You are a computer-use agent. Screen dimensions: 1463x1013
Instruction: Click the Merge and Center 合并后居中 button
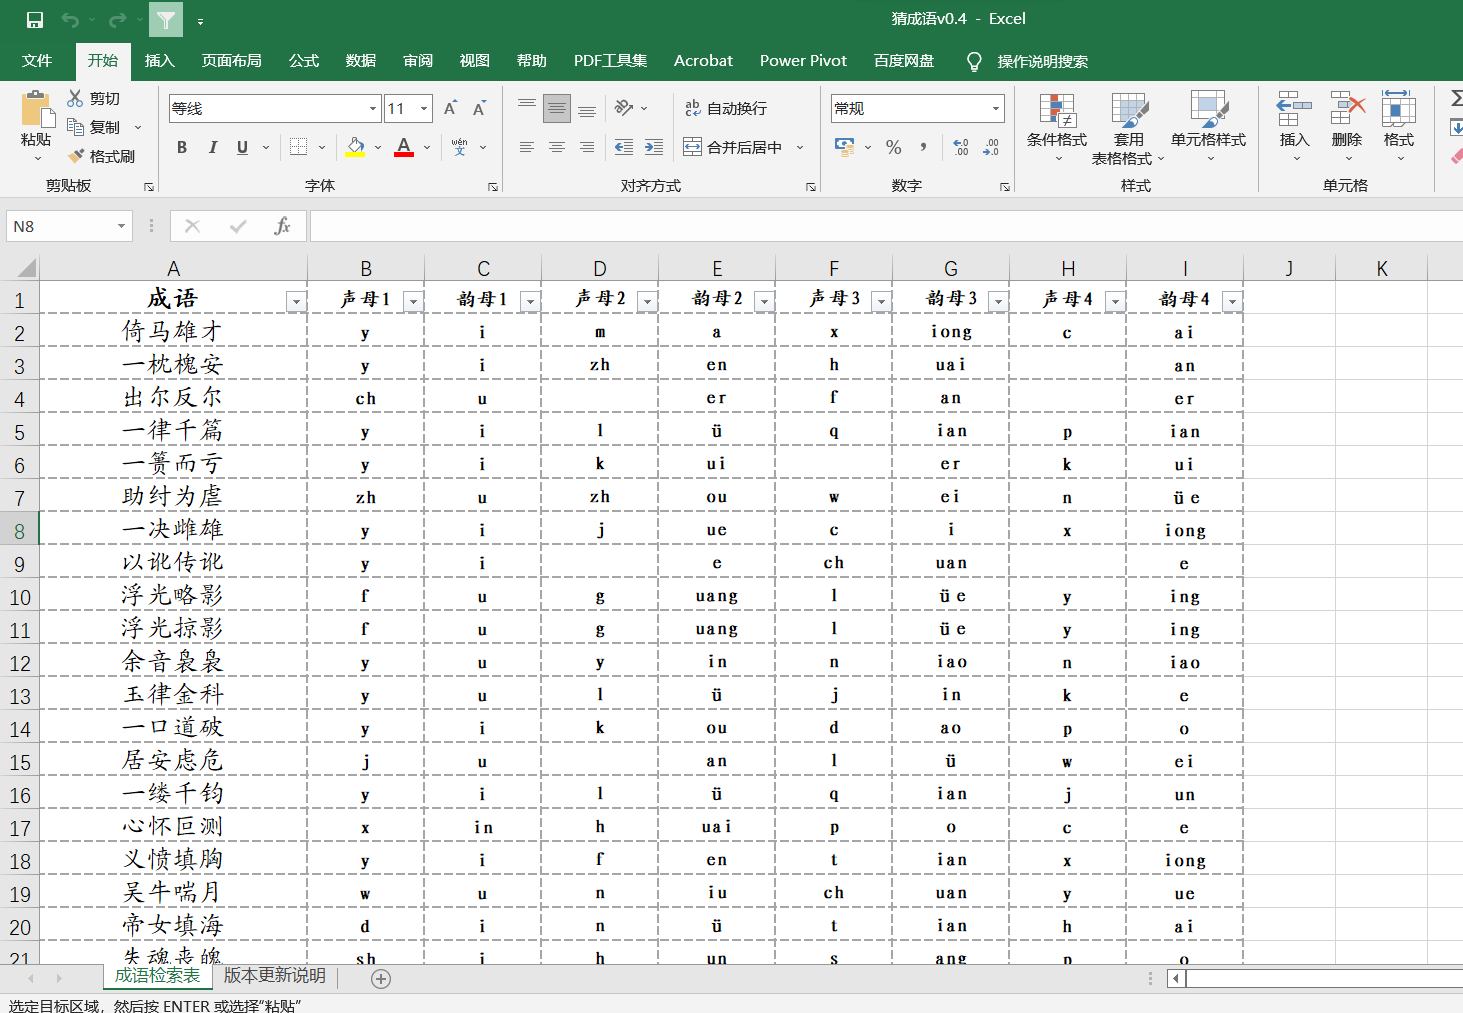coord(733,147)
